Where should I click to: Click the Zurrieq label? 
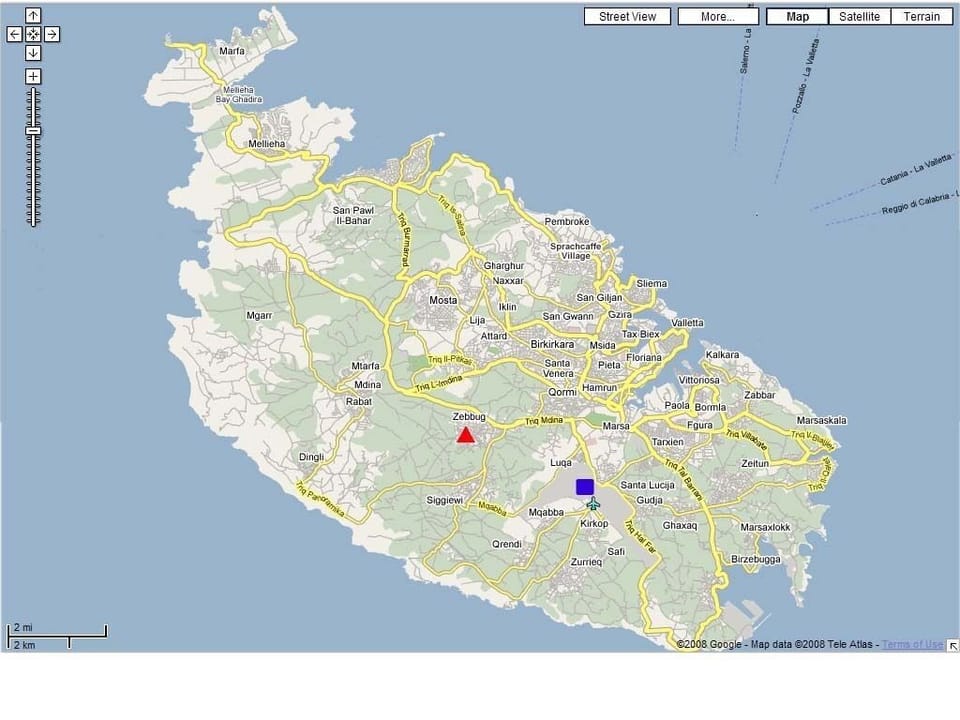[x=586, y=561]
